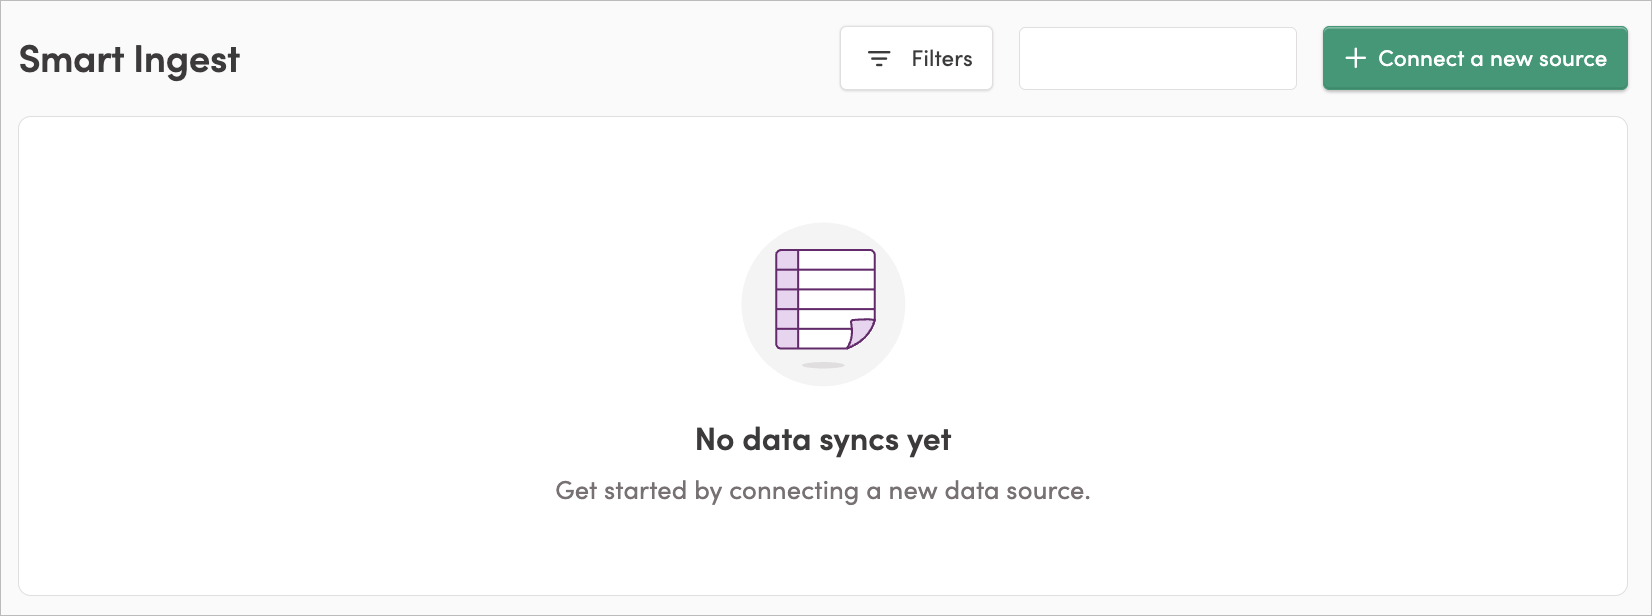1652x616 pixels.
Task: Click the purple spreadsheet illustration
Action: click(825, 299)
